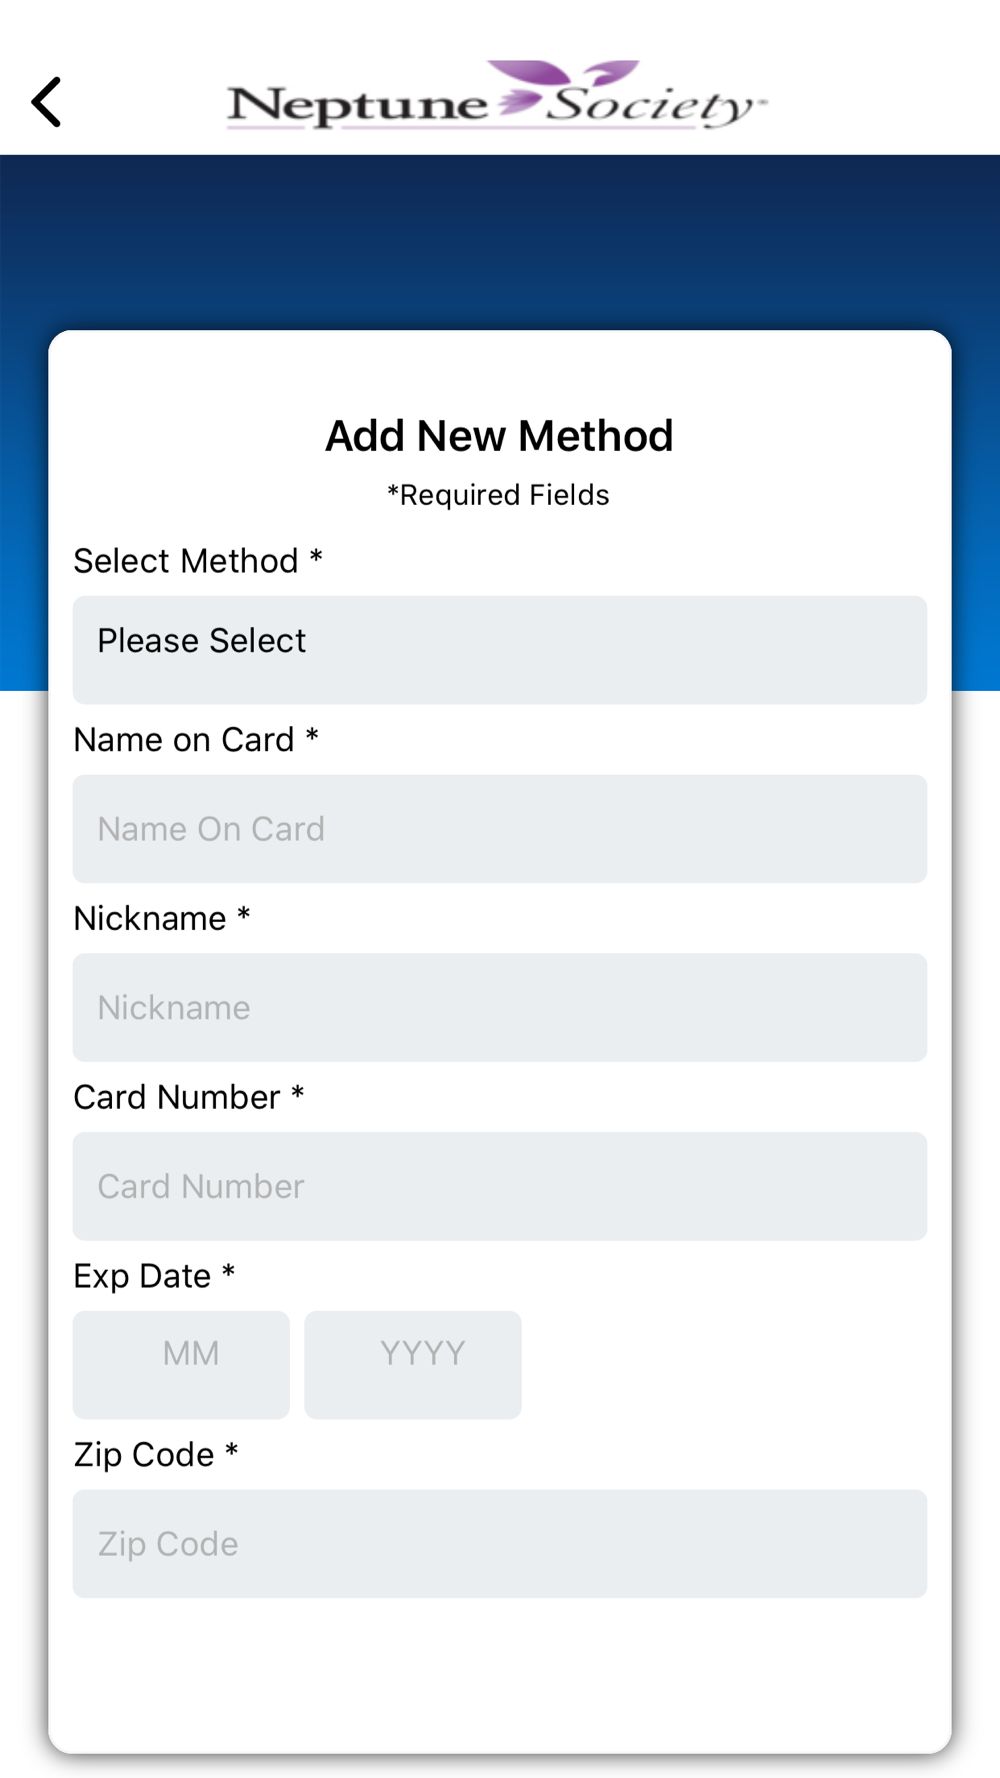Tap the Select Method label
Viewport: 1000px width, 1778px height.
(198, 561)
